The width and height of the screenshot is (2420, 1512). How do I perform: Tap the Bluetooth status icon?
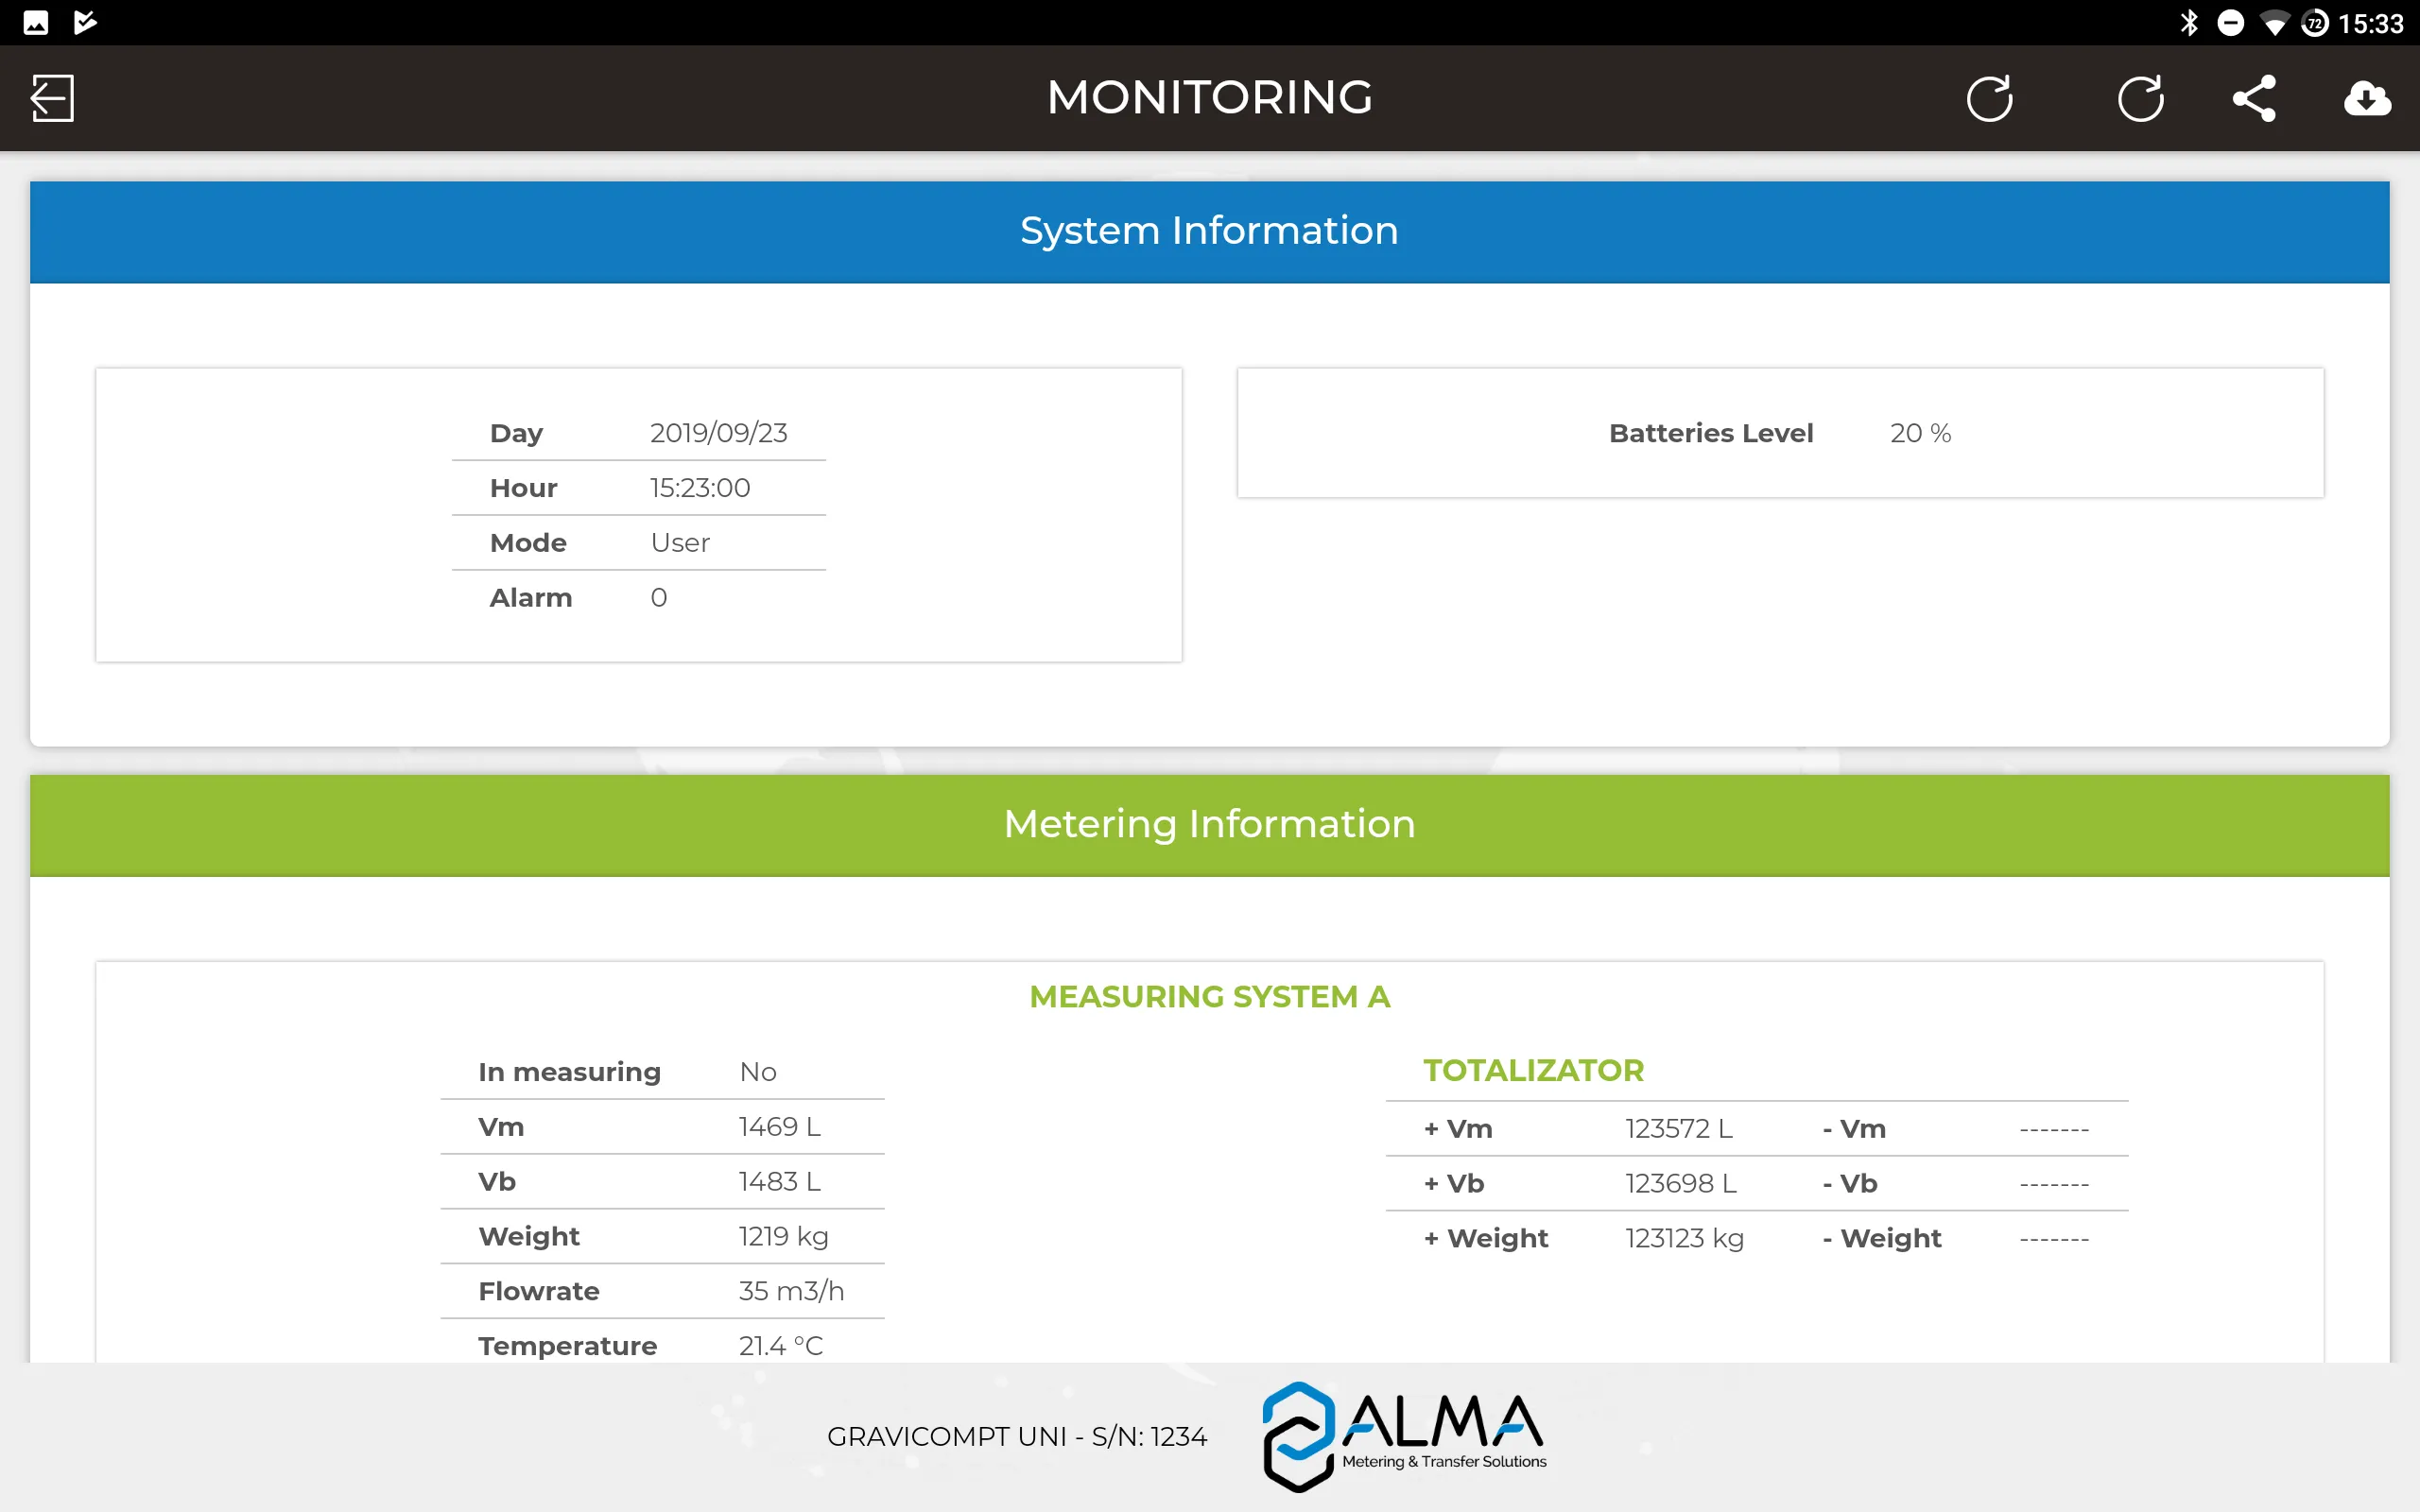(x=2189, y=22)
